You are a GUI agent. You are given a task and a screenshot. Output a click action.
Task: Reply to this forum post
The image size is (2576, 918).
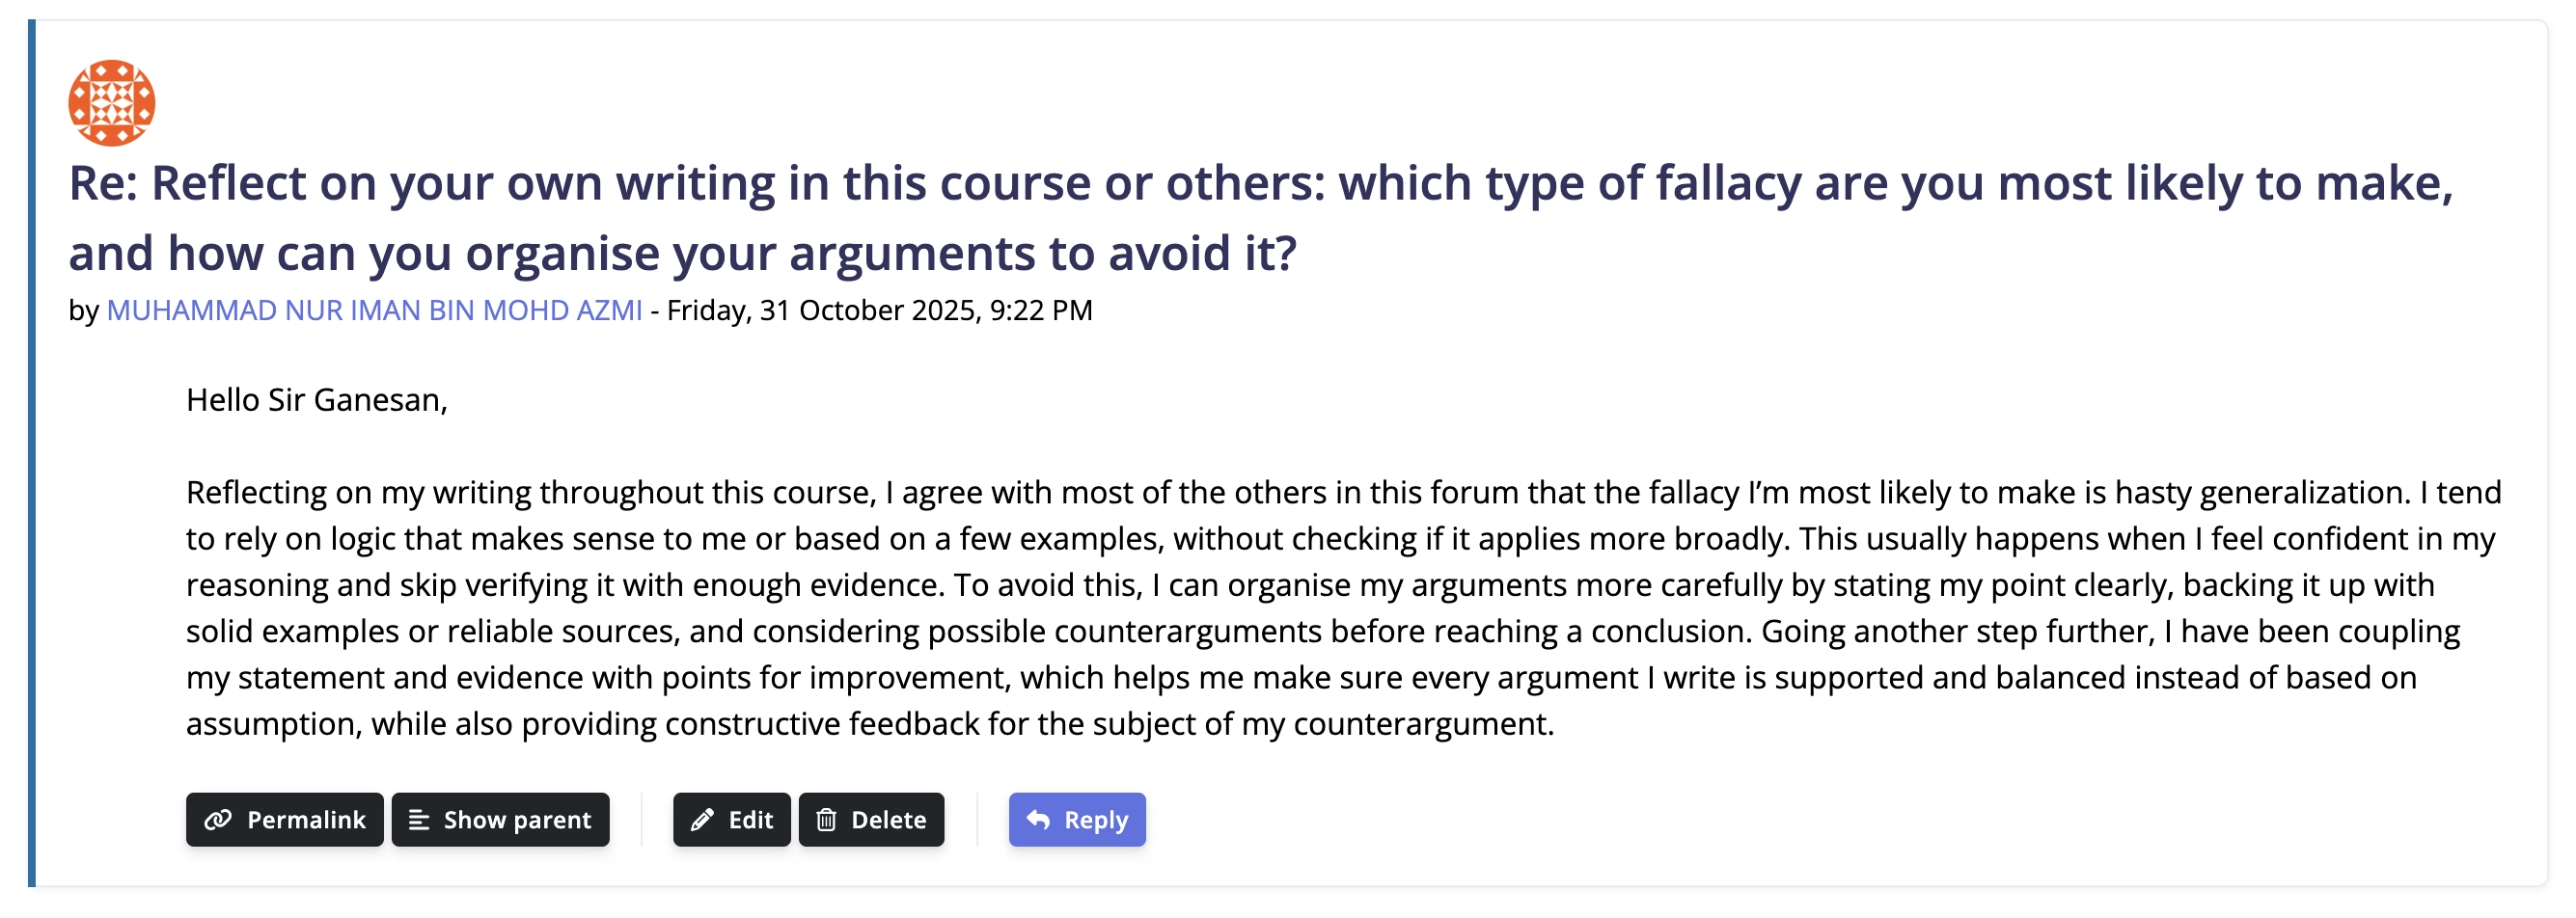1077,820
